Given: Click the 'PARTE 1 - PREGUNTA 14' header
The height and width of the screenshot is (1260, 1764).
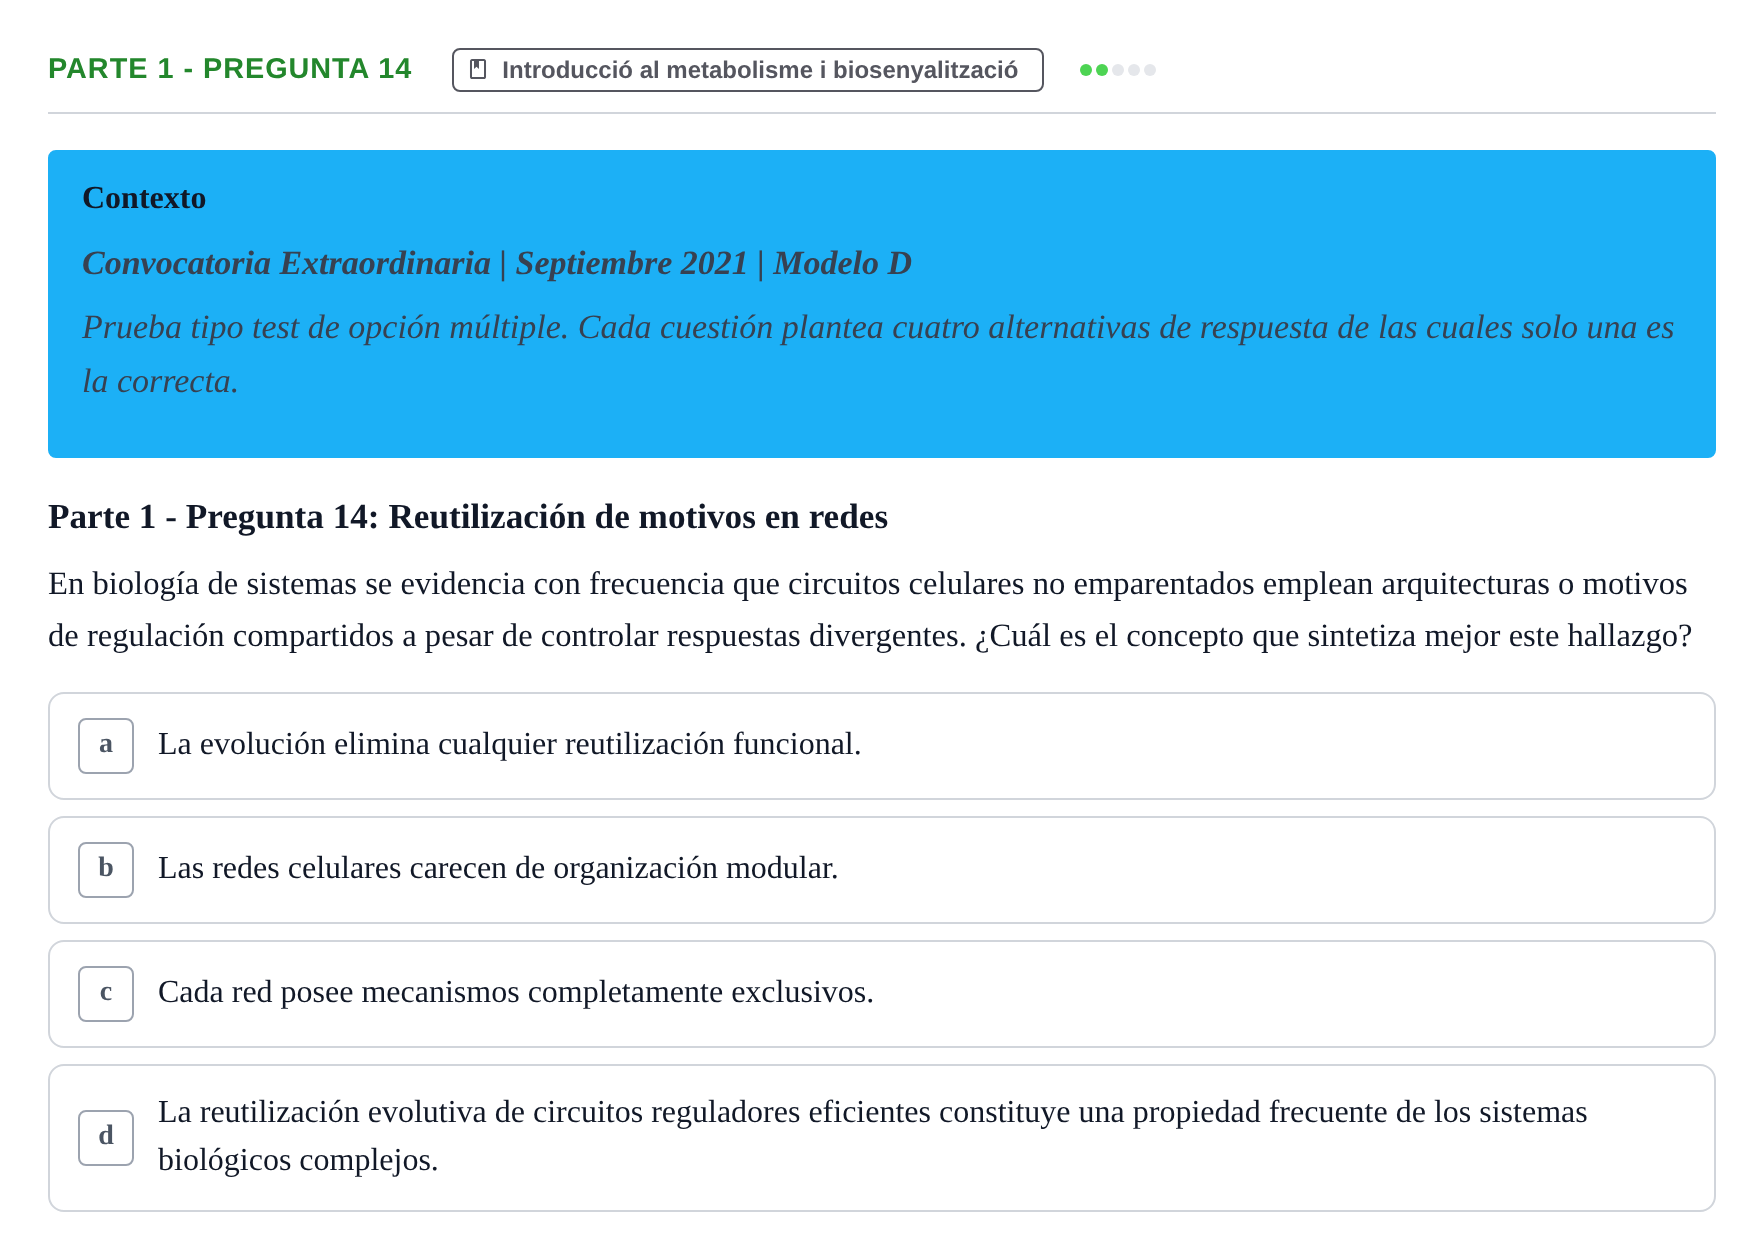Looking at the screenshot, I should [x=230, y=68].
